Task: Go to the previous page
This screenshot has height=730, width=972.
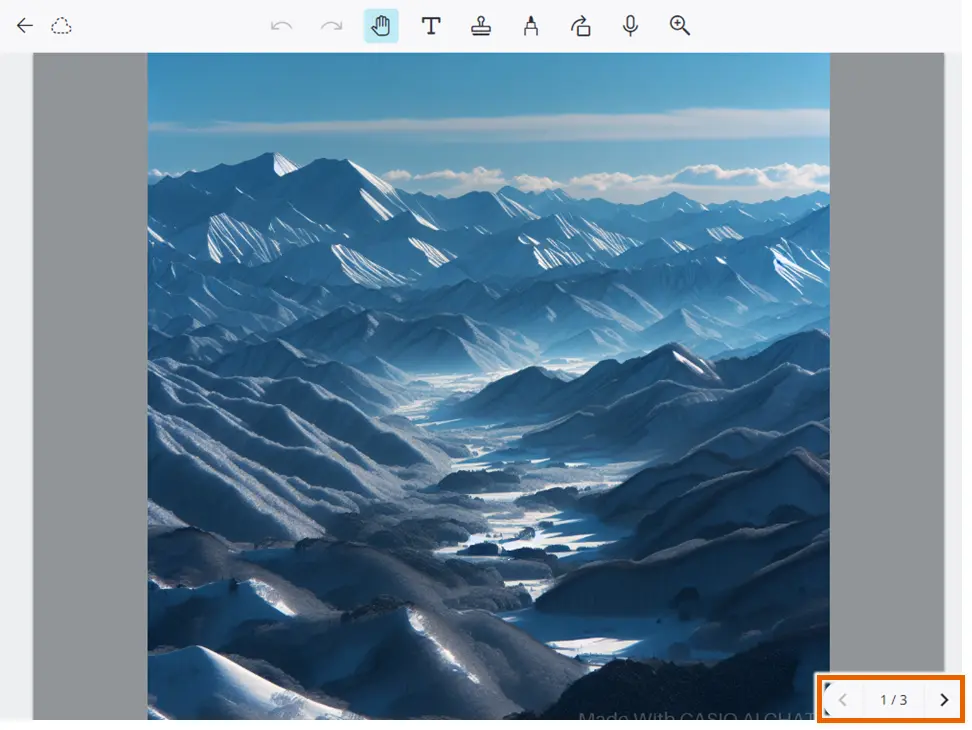Action: 843,700
